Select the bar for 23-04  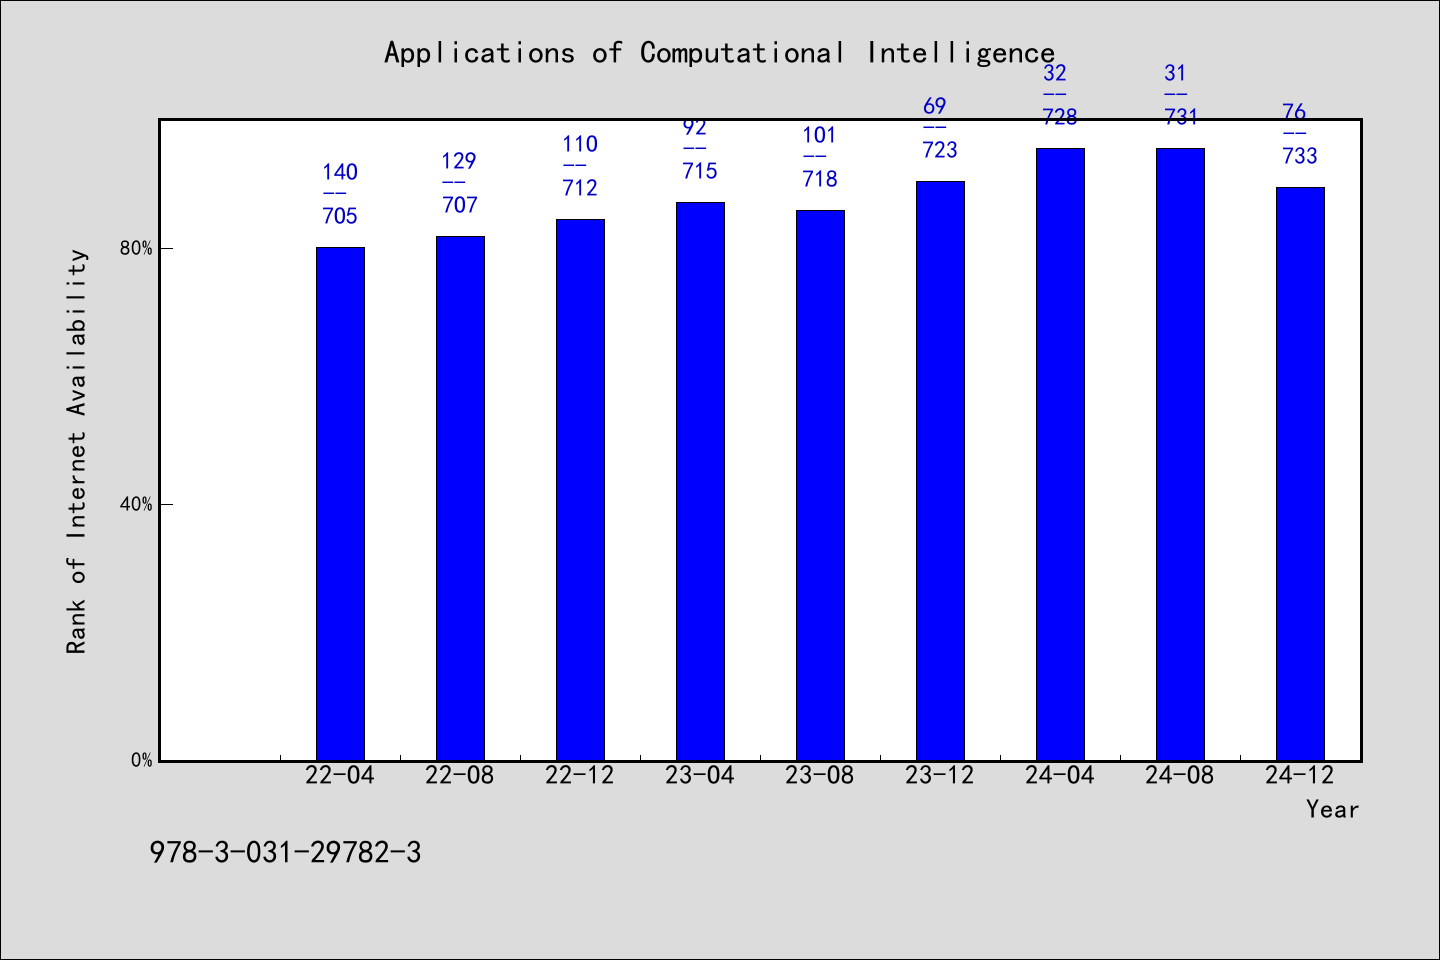click(700, 481)
